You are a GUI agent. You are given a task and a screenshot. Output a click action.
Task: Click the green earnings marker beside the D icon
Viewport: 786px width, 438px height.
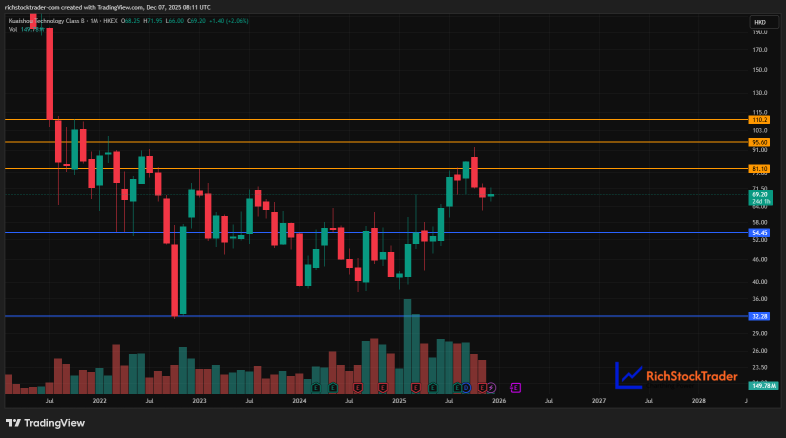(457, 387)
